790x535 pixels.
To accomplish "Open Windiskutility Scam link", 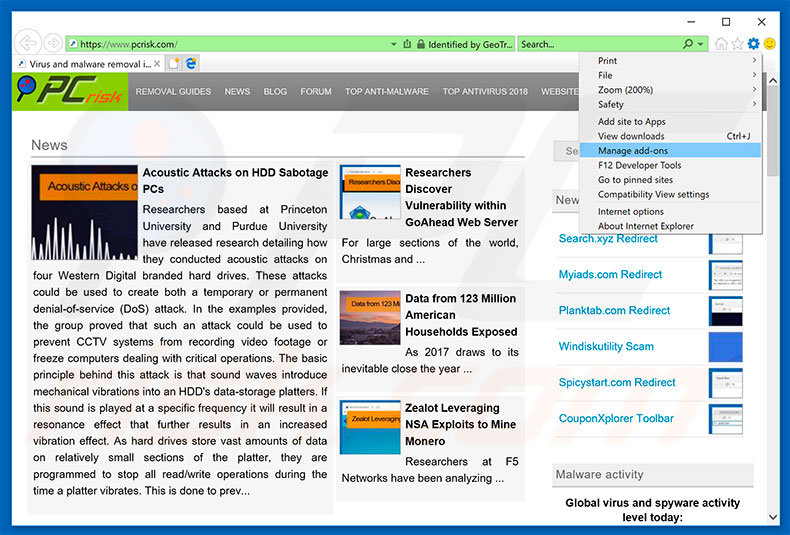I will click(x=606, y=347).
